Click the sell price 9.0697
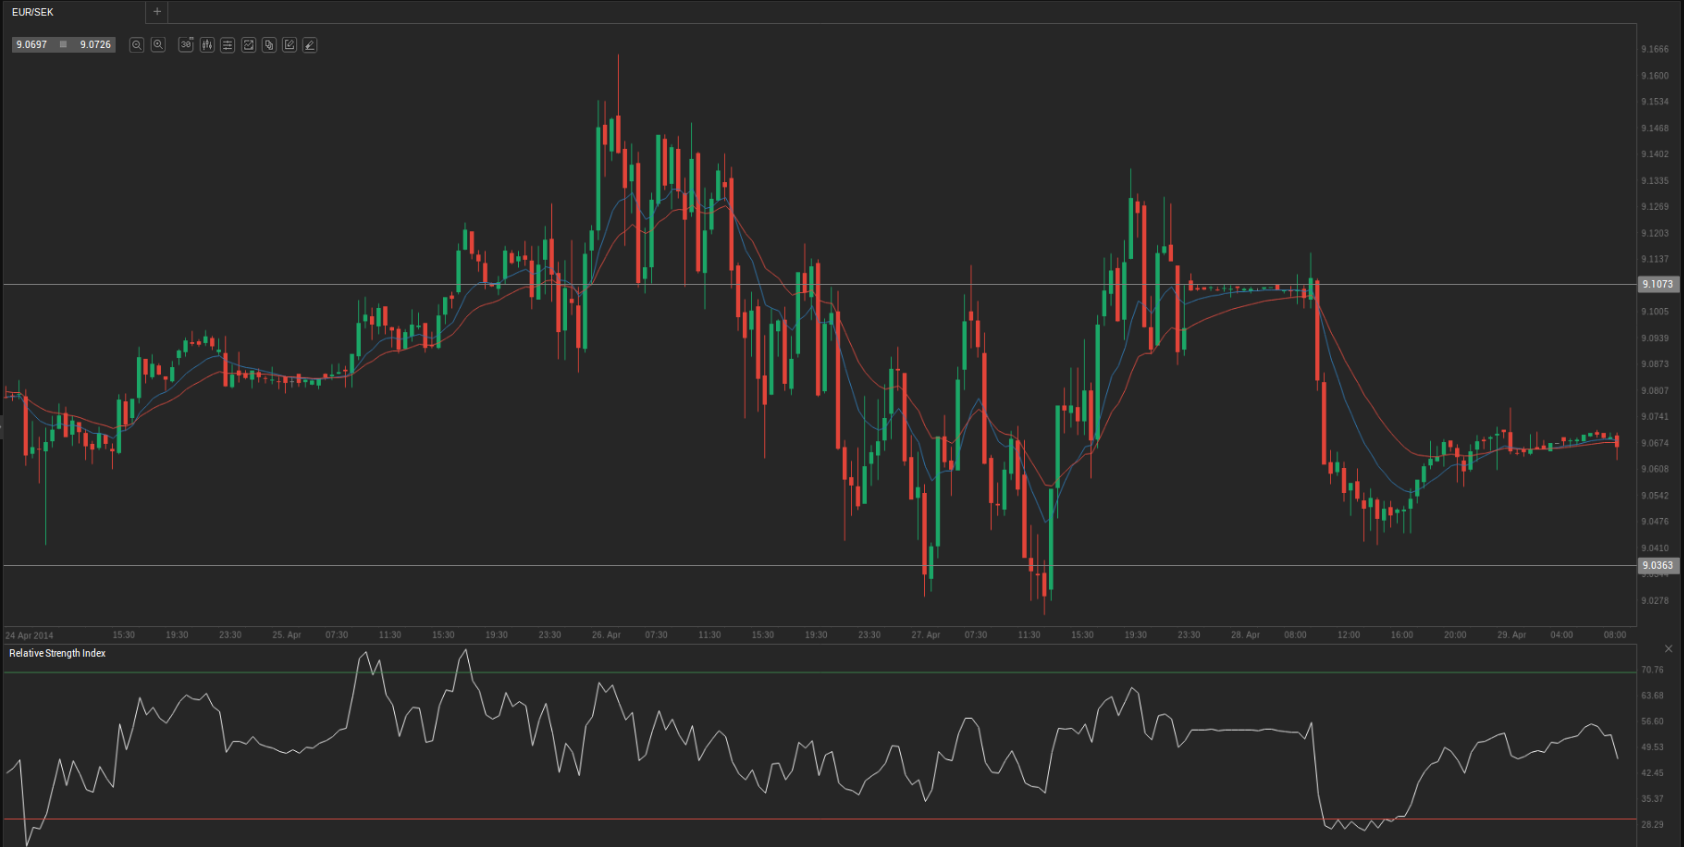Viewport: 1684px width, 847px height. (32, 45)
